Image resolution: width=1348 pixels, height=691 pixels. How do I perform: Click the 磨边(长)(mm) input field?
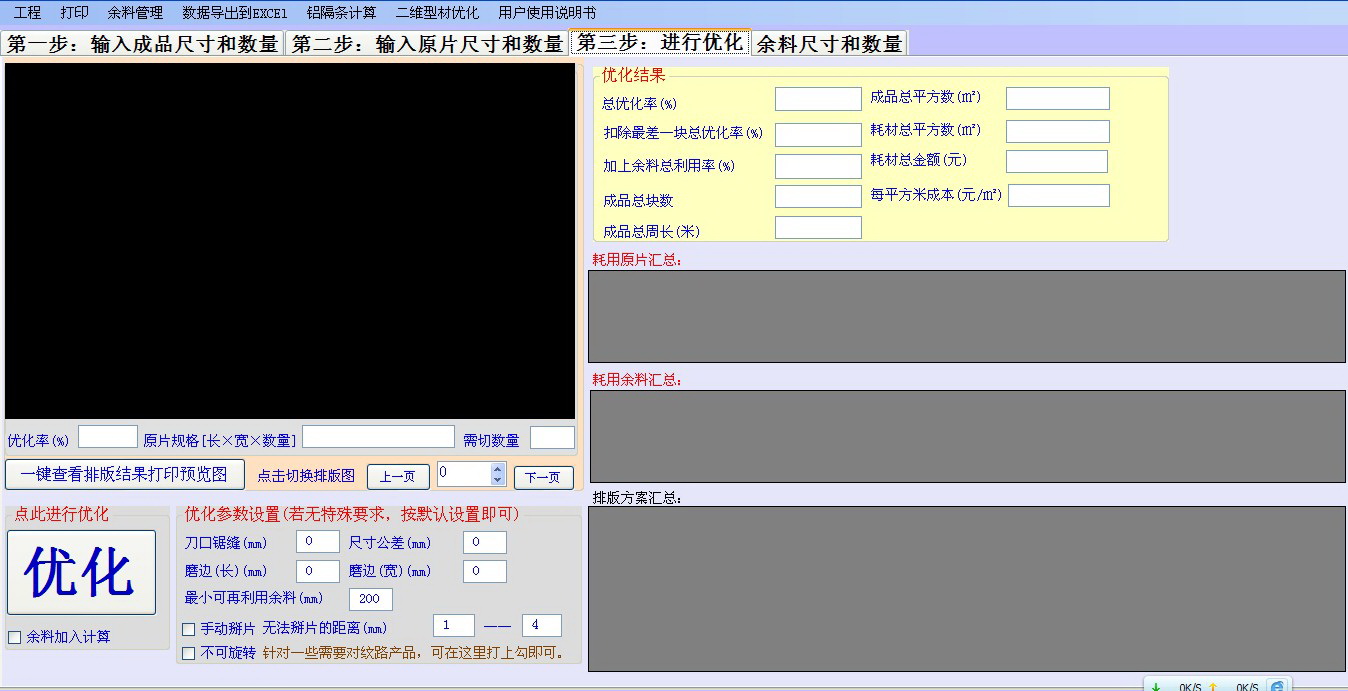tap(318, 571)
